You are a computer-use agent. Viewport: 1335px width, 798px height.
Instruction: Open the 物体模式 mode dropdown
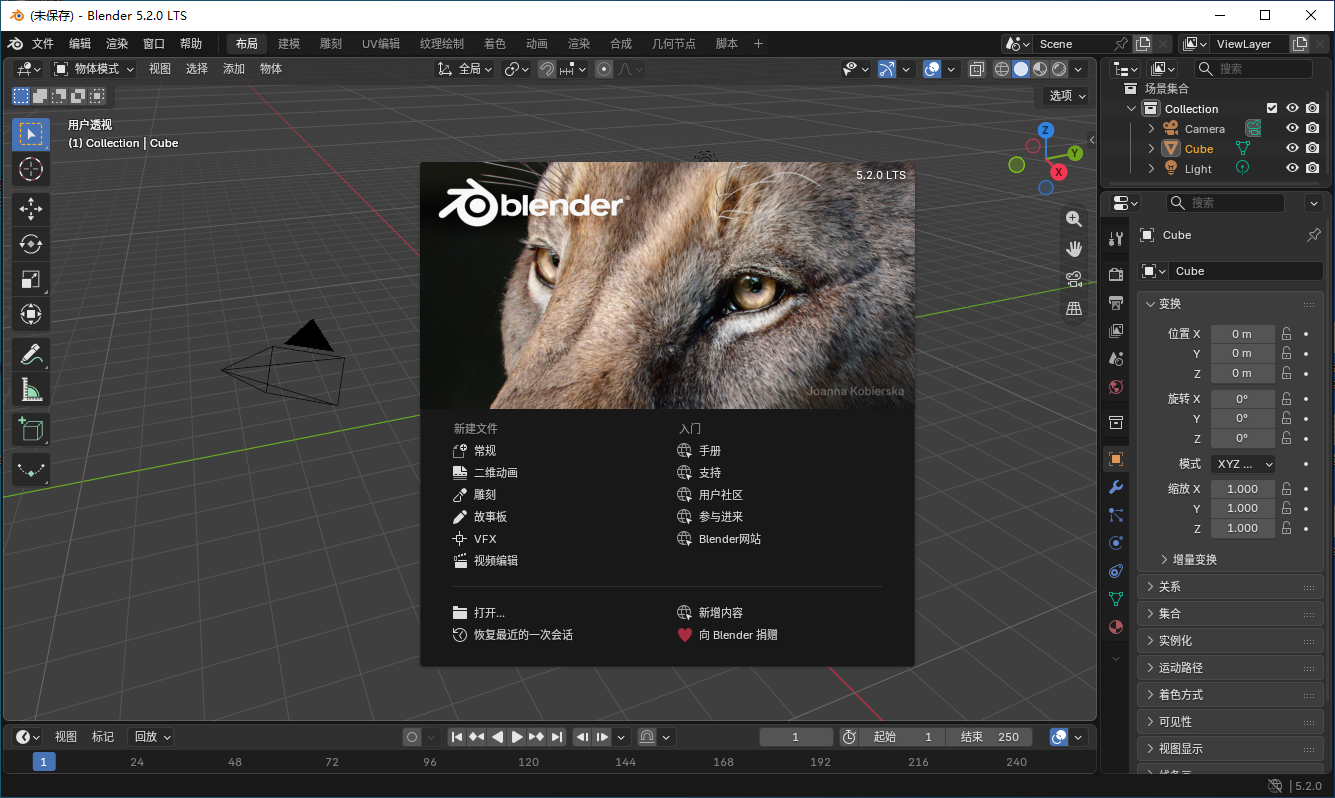coord(94,69)
